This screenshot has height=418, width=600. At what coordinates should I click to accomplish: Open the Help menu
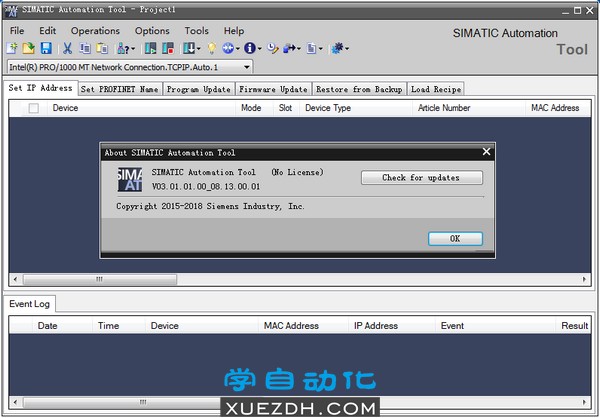(x=234, y=31)
